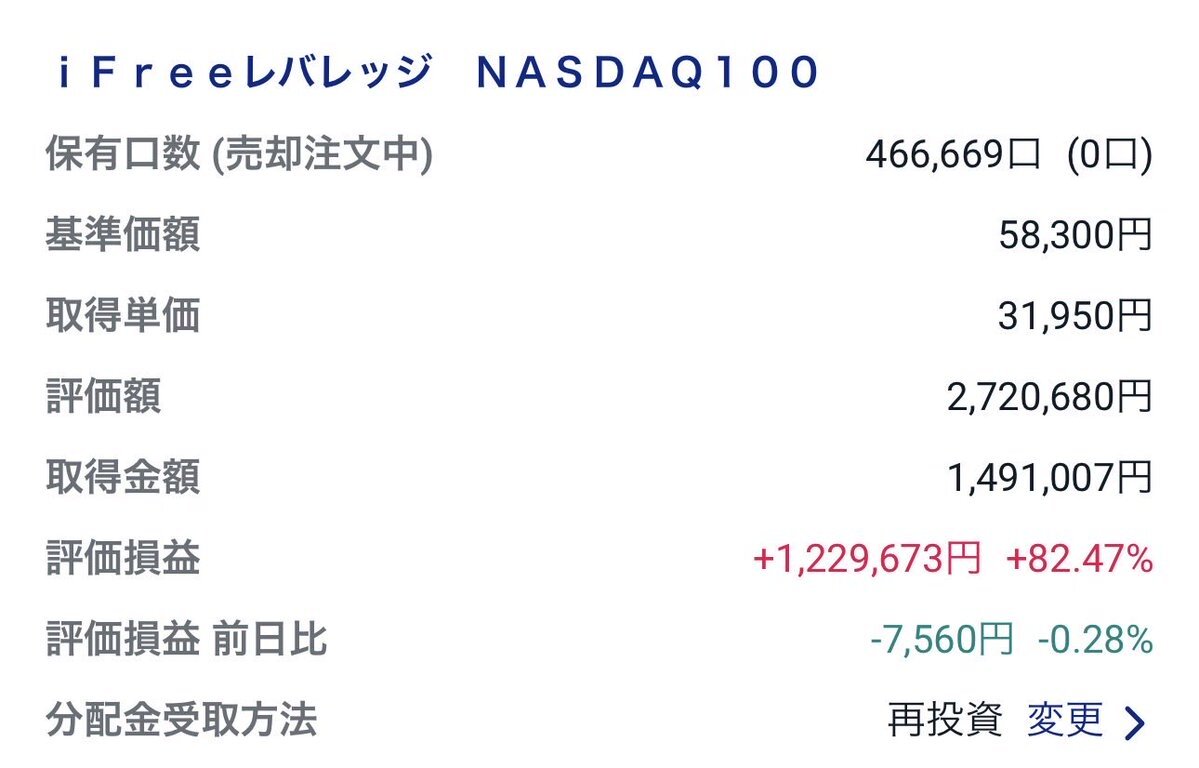Select the +82.47% gain percentage
Image resolution: width=1199 pixels, height=768 pixels.
coord(1080,558)
